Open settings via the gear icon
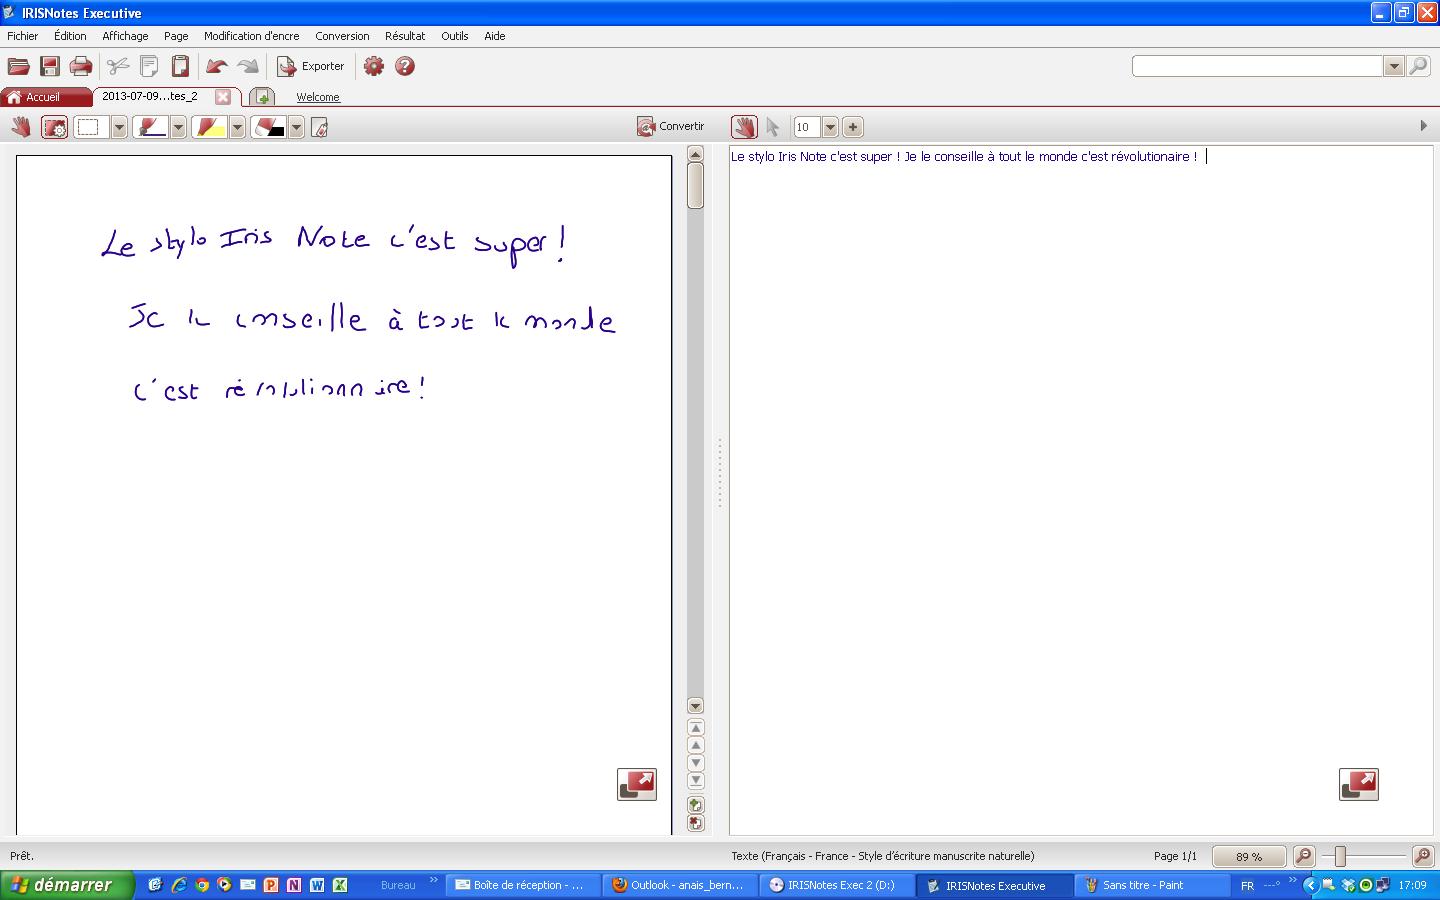The height and width of the screenshot is (900, 1440). 374,66
